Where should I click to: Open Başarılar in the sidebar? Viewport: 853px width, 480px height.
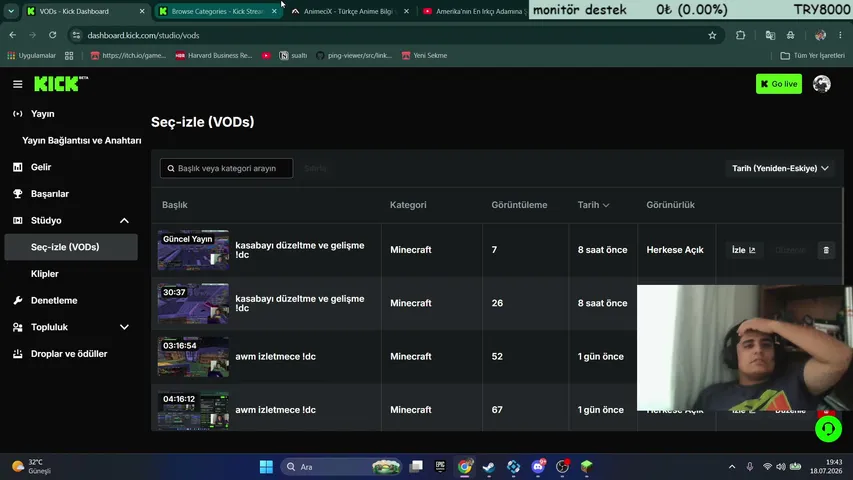pos(50,194)
